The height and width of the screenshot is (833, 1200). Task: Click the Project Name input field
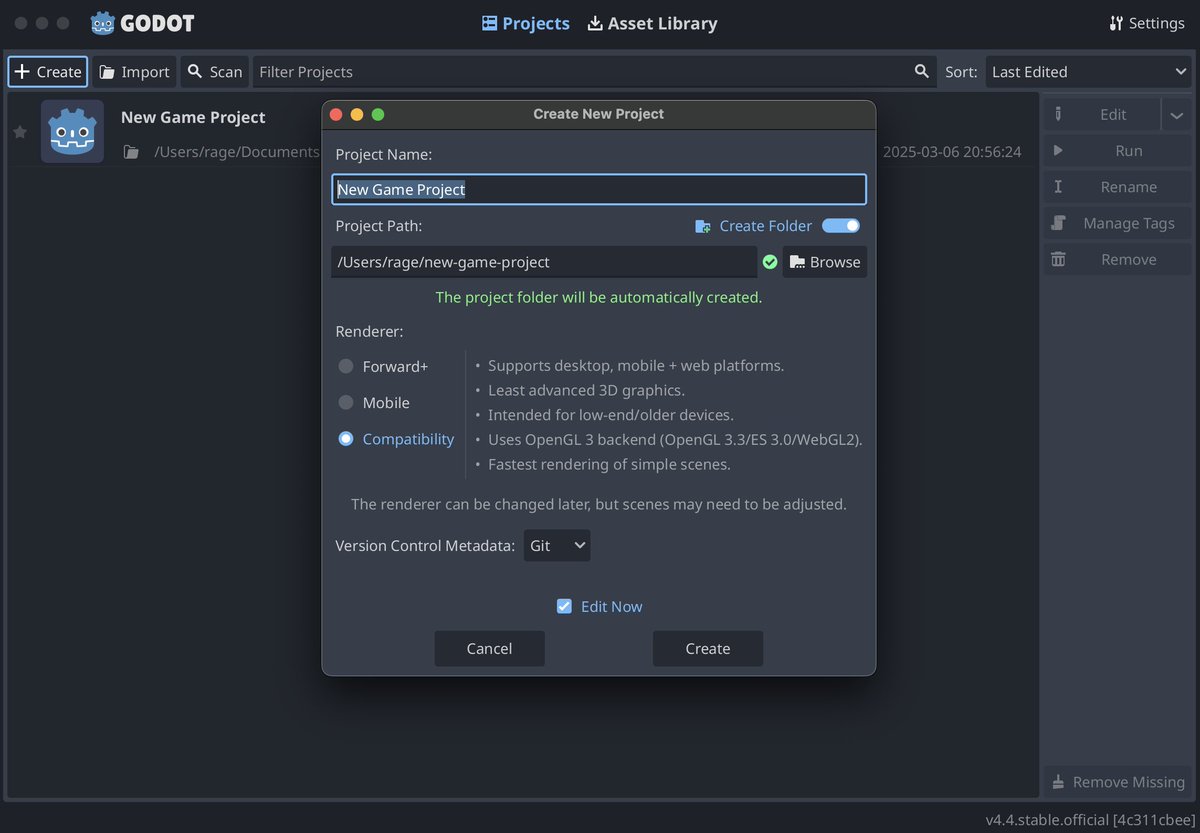[x=599, y=189]
